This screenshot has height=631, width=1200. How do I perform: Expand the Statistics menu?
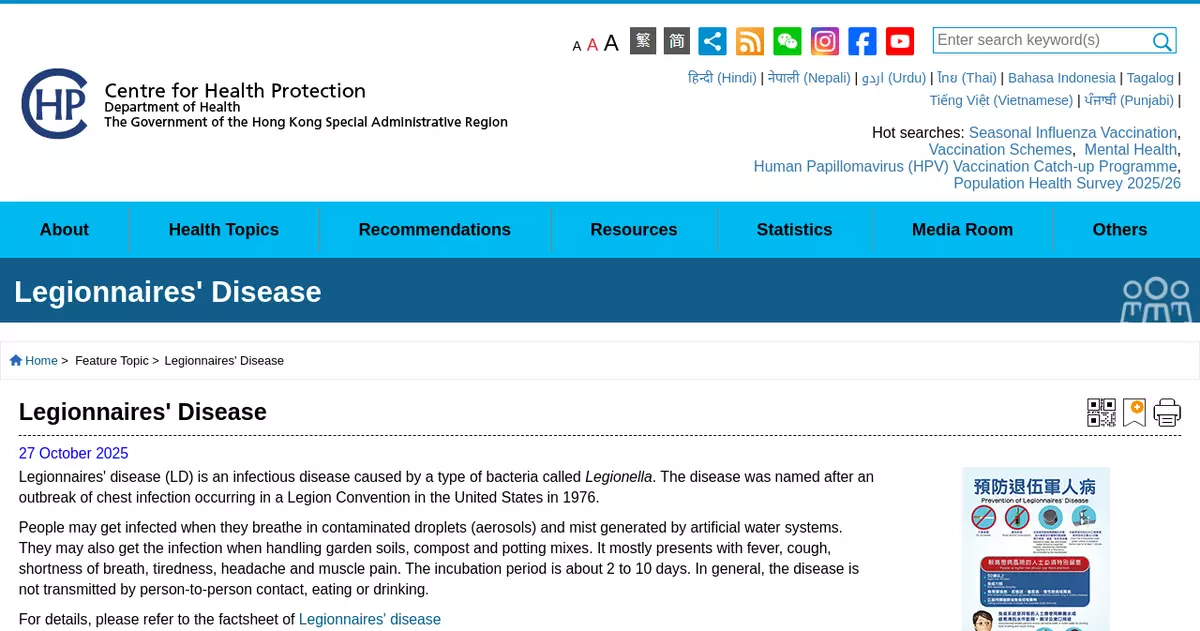pyautogui.click(x=794, y=230)
